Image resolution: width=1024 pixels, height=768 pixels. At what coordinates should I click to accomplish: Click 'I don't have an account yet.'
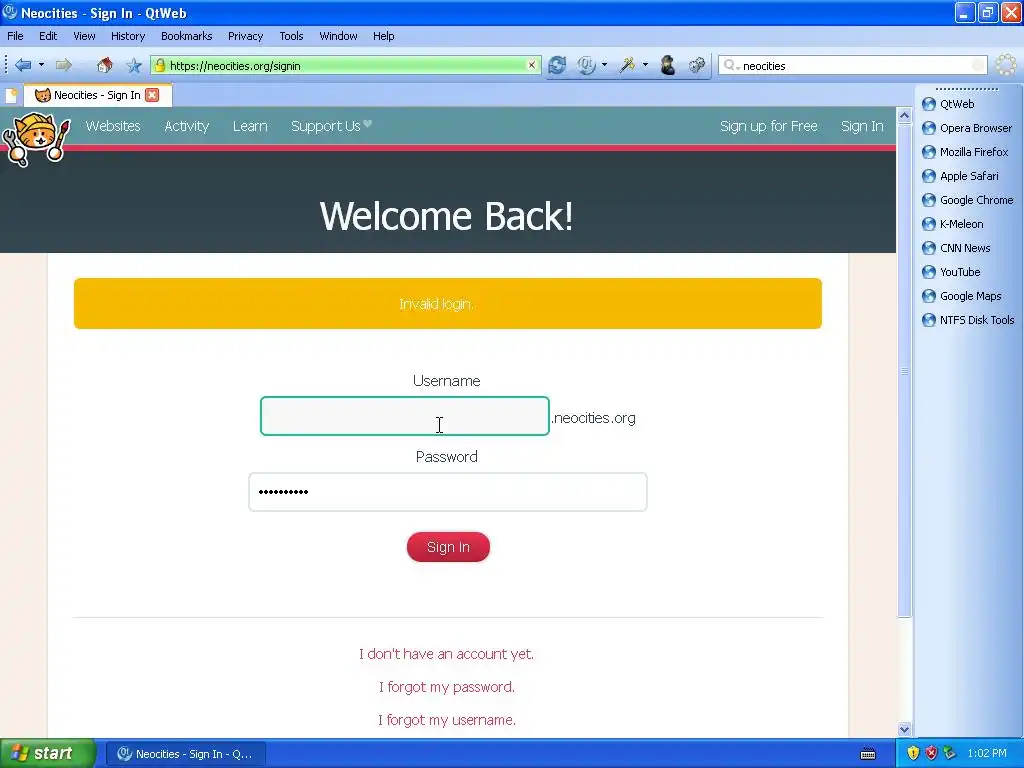[447, 654]
